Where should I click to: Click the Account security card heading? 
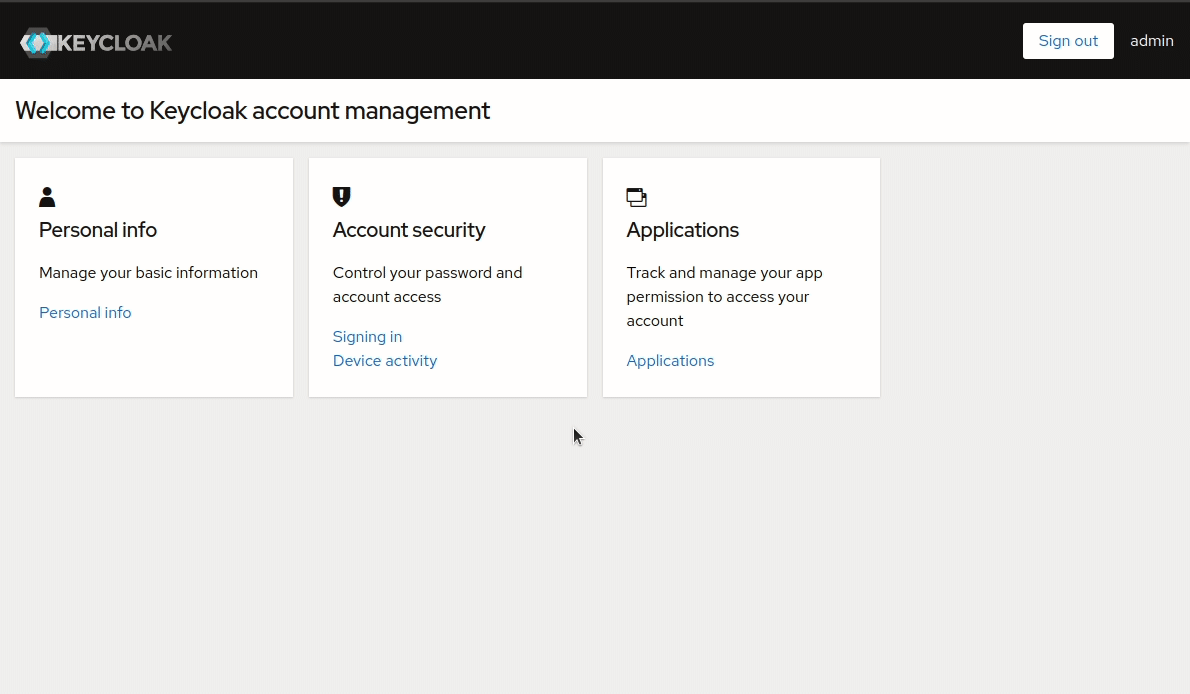pos(409,230)
